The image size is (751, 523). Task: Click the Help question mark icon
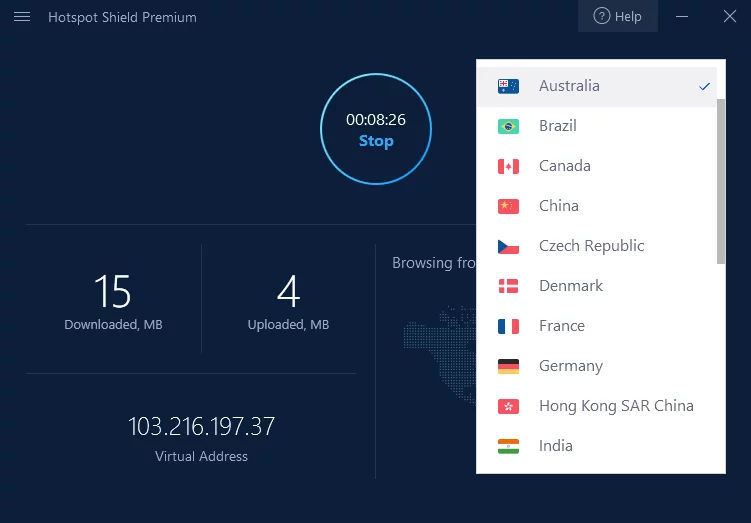point(602,16)
